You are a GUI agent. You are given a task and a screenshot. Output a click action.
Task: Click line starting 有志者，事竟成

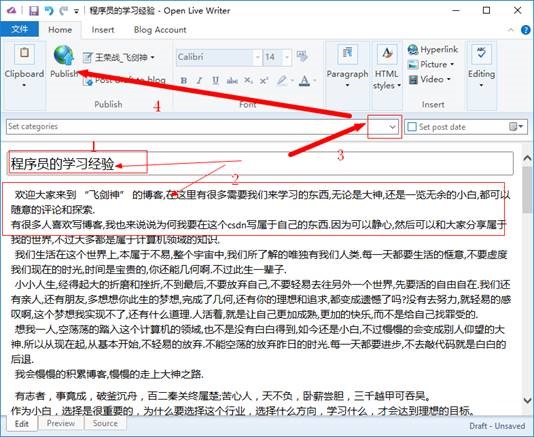223,396
